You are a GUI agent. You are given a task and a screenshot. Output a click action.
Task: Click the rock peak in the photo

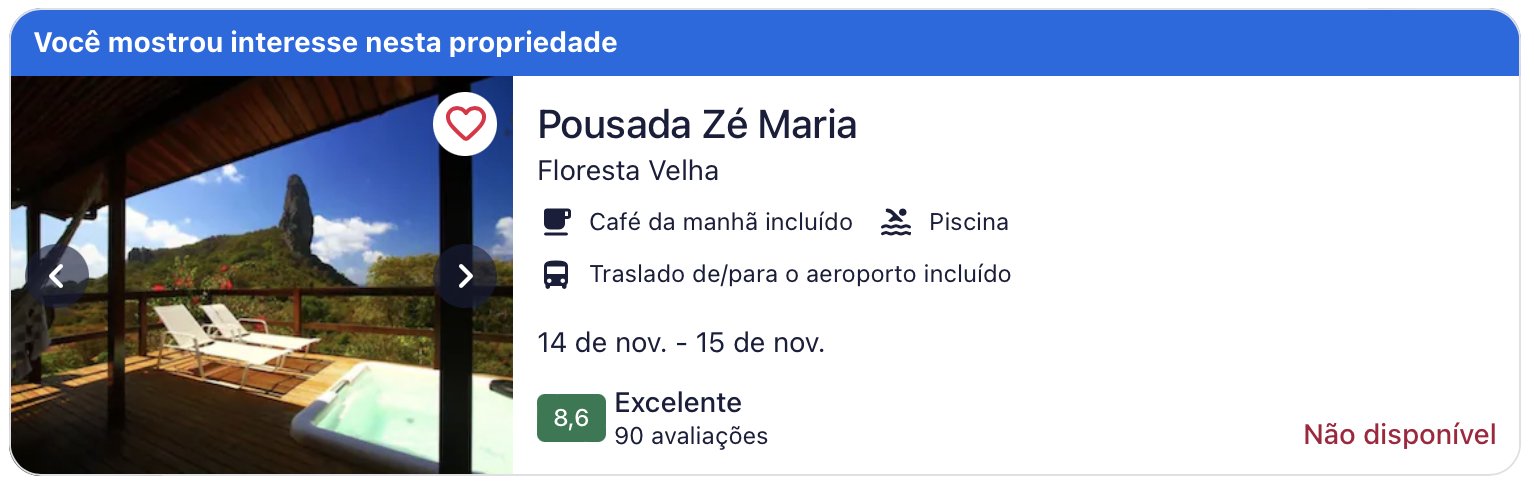pyautogui.click(x=296, y=213)
